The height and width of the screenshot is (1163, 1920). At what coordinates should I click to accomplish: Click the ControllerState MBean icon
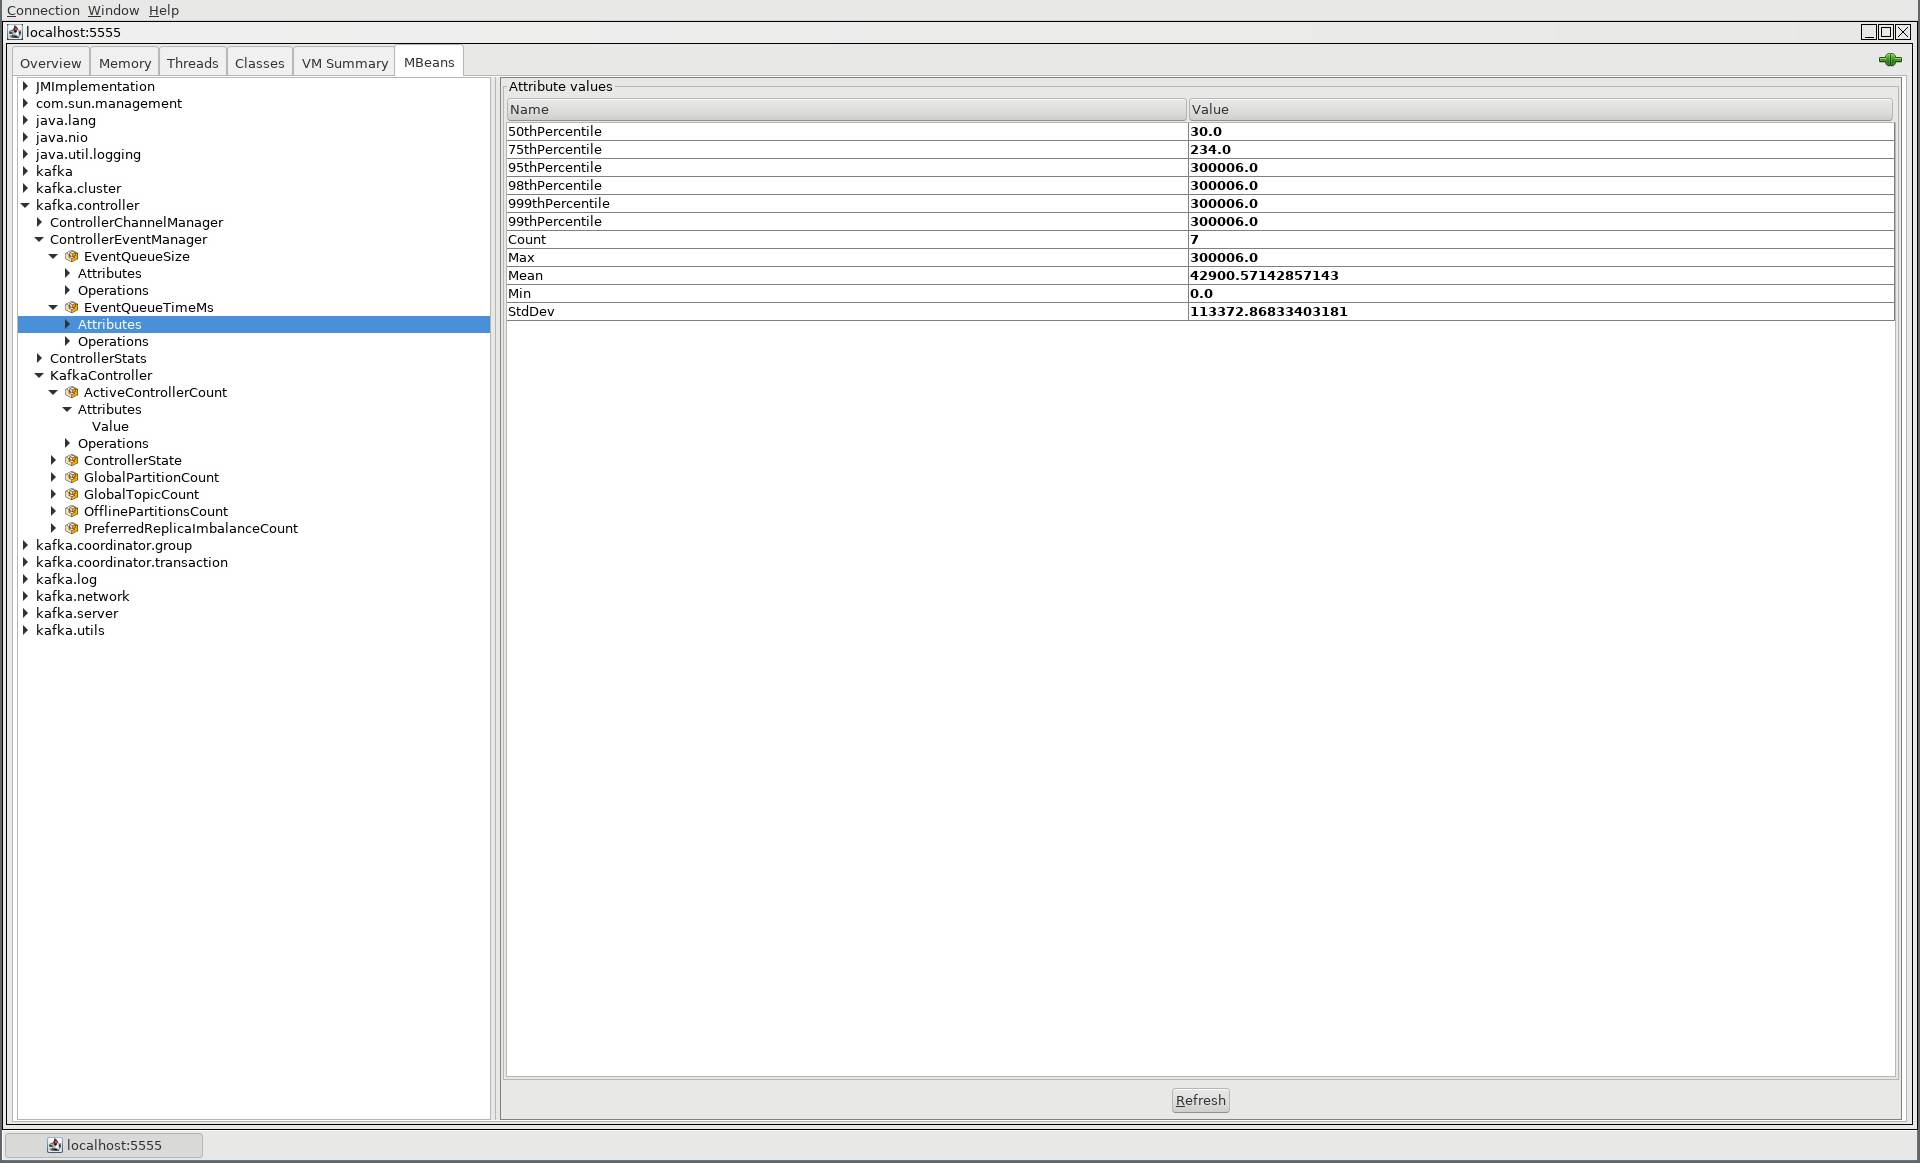coord(72,460)
